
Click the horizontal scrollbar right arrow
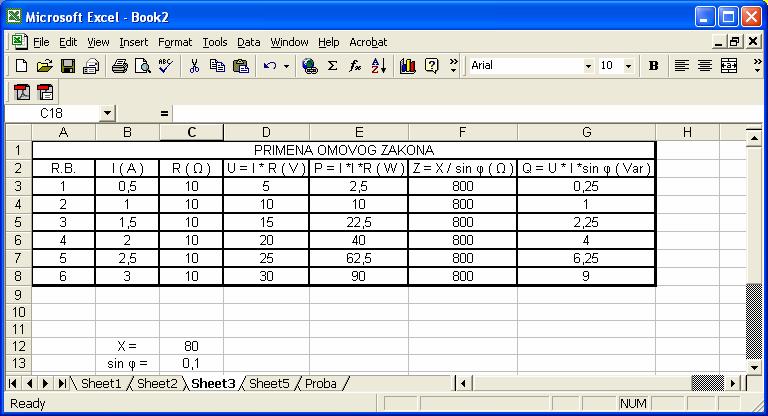pyautogui.click(x=733, y=383)
